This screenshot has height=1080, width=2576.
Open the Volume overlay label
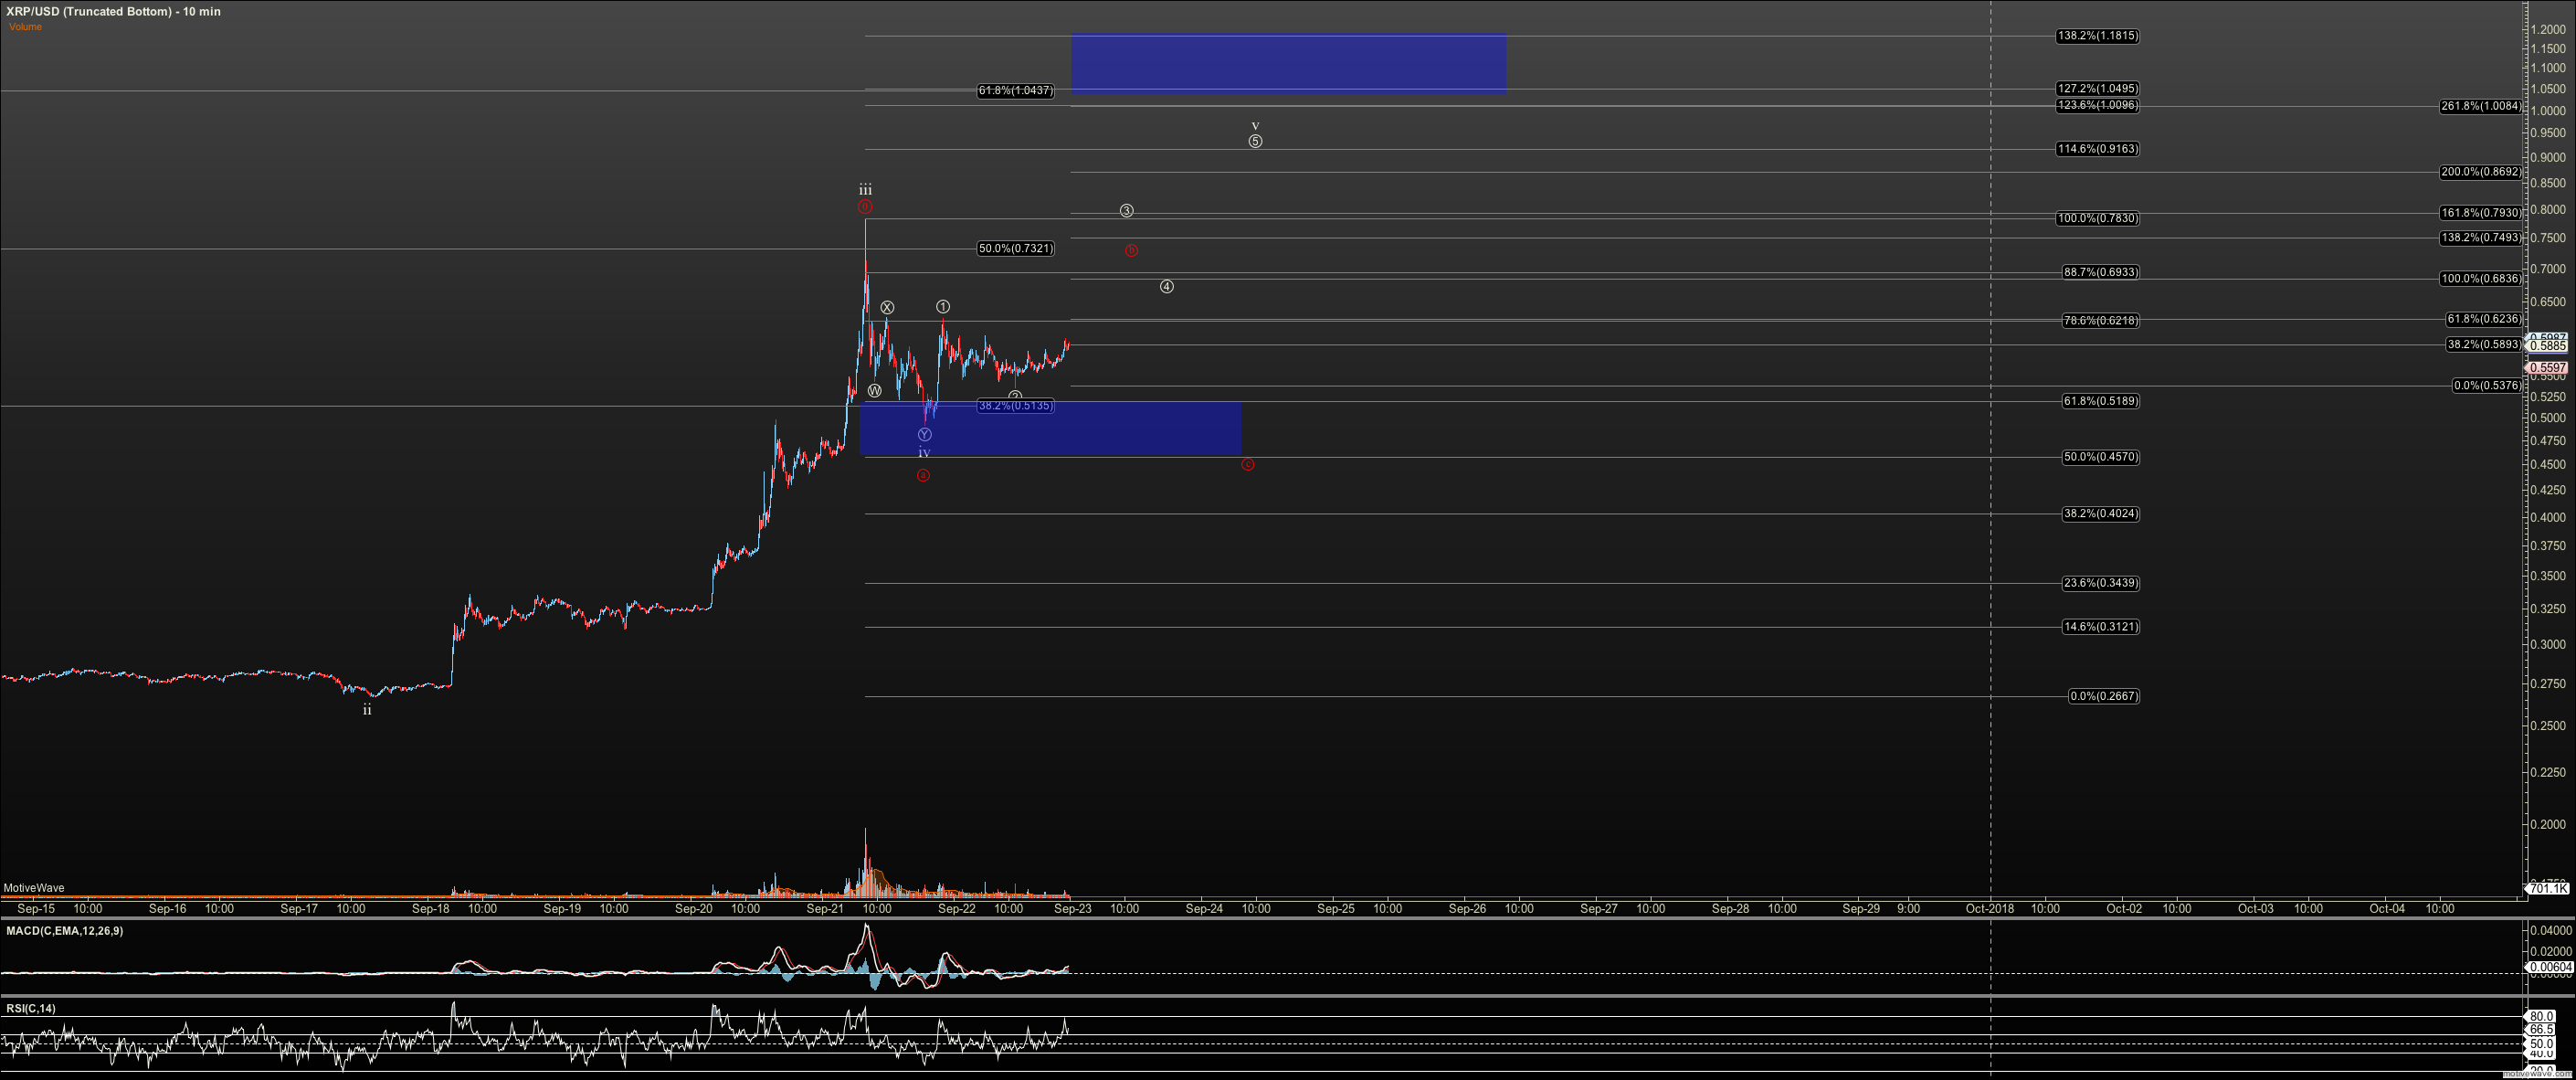(26, 27)
